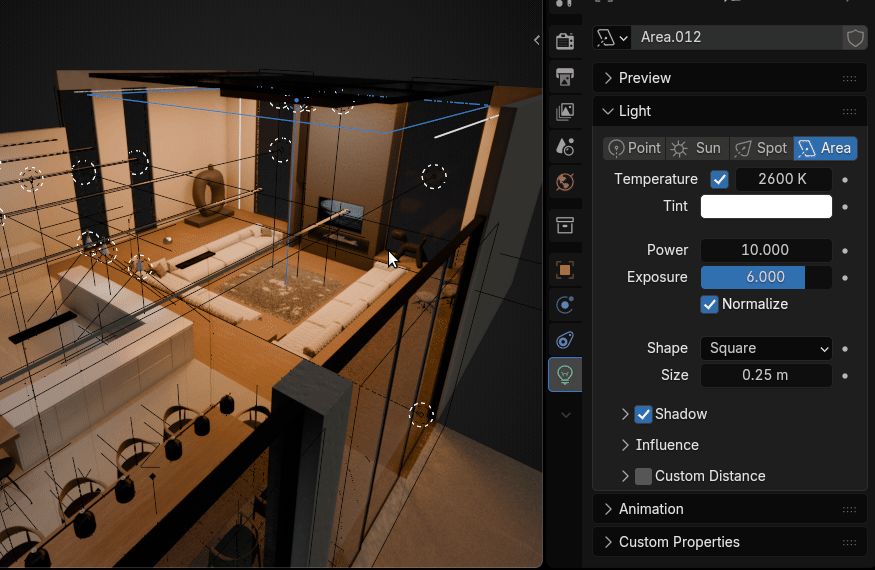The width and height of the screenshot is (875, 570).
Task: Open the View Layer properties tab
Action: [565, 112]
